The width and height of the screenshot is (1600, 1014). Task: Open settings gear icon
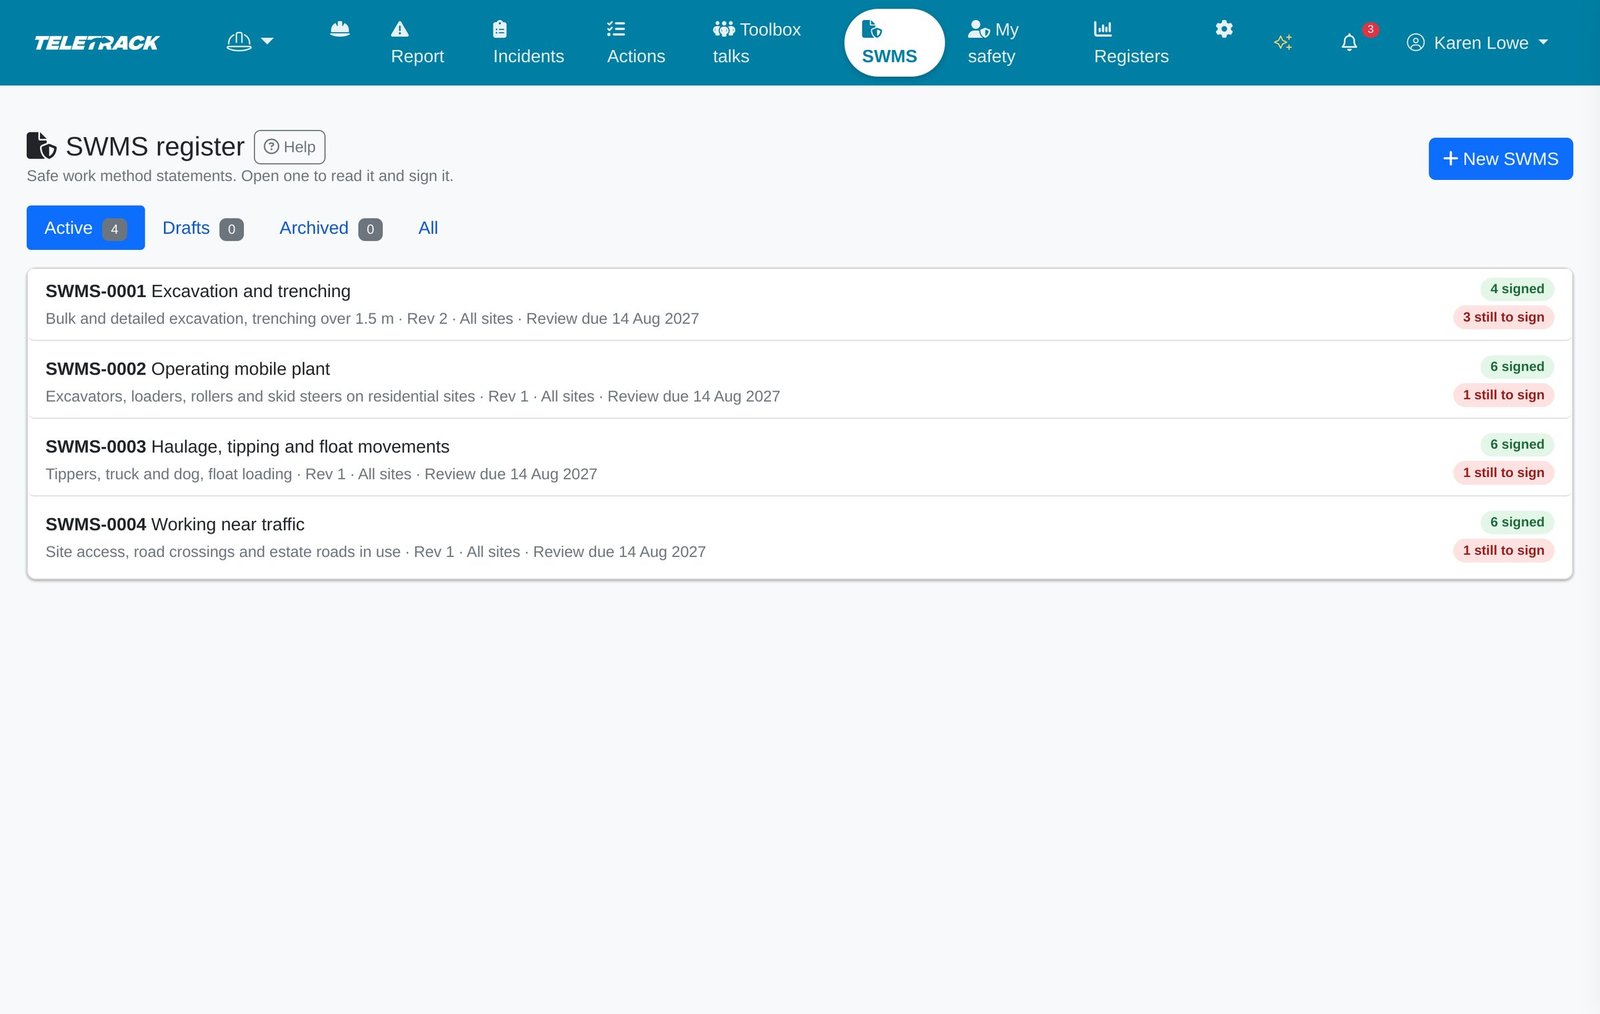(x=1224, y=29)
